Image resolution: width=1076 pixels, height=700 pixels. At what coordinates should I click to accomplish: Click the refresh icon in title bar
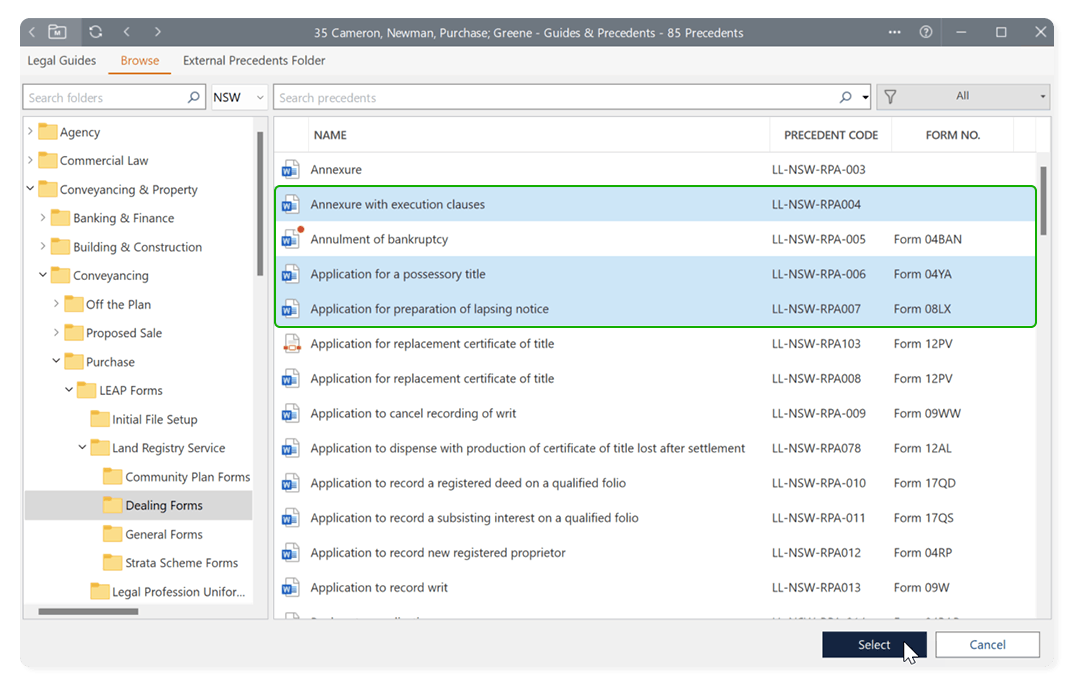[x=95, y=32]
